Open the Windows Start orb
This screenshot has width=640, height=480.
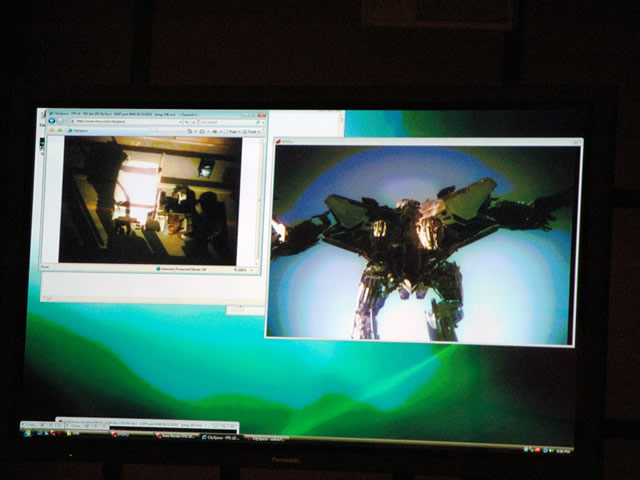coord(27,433)
